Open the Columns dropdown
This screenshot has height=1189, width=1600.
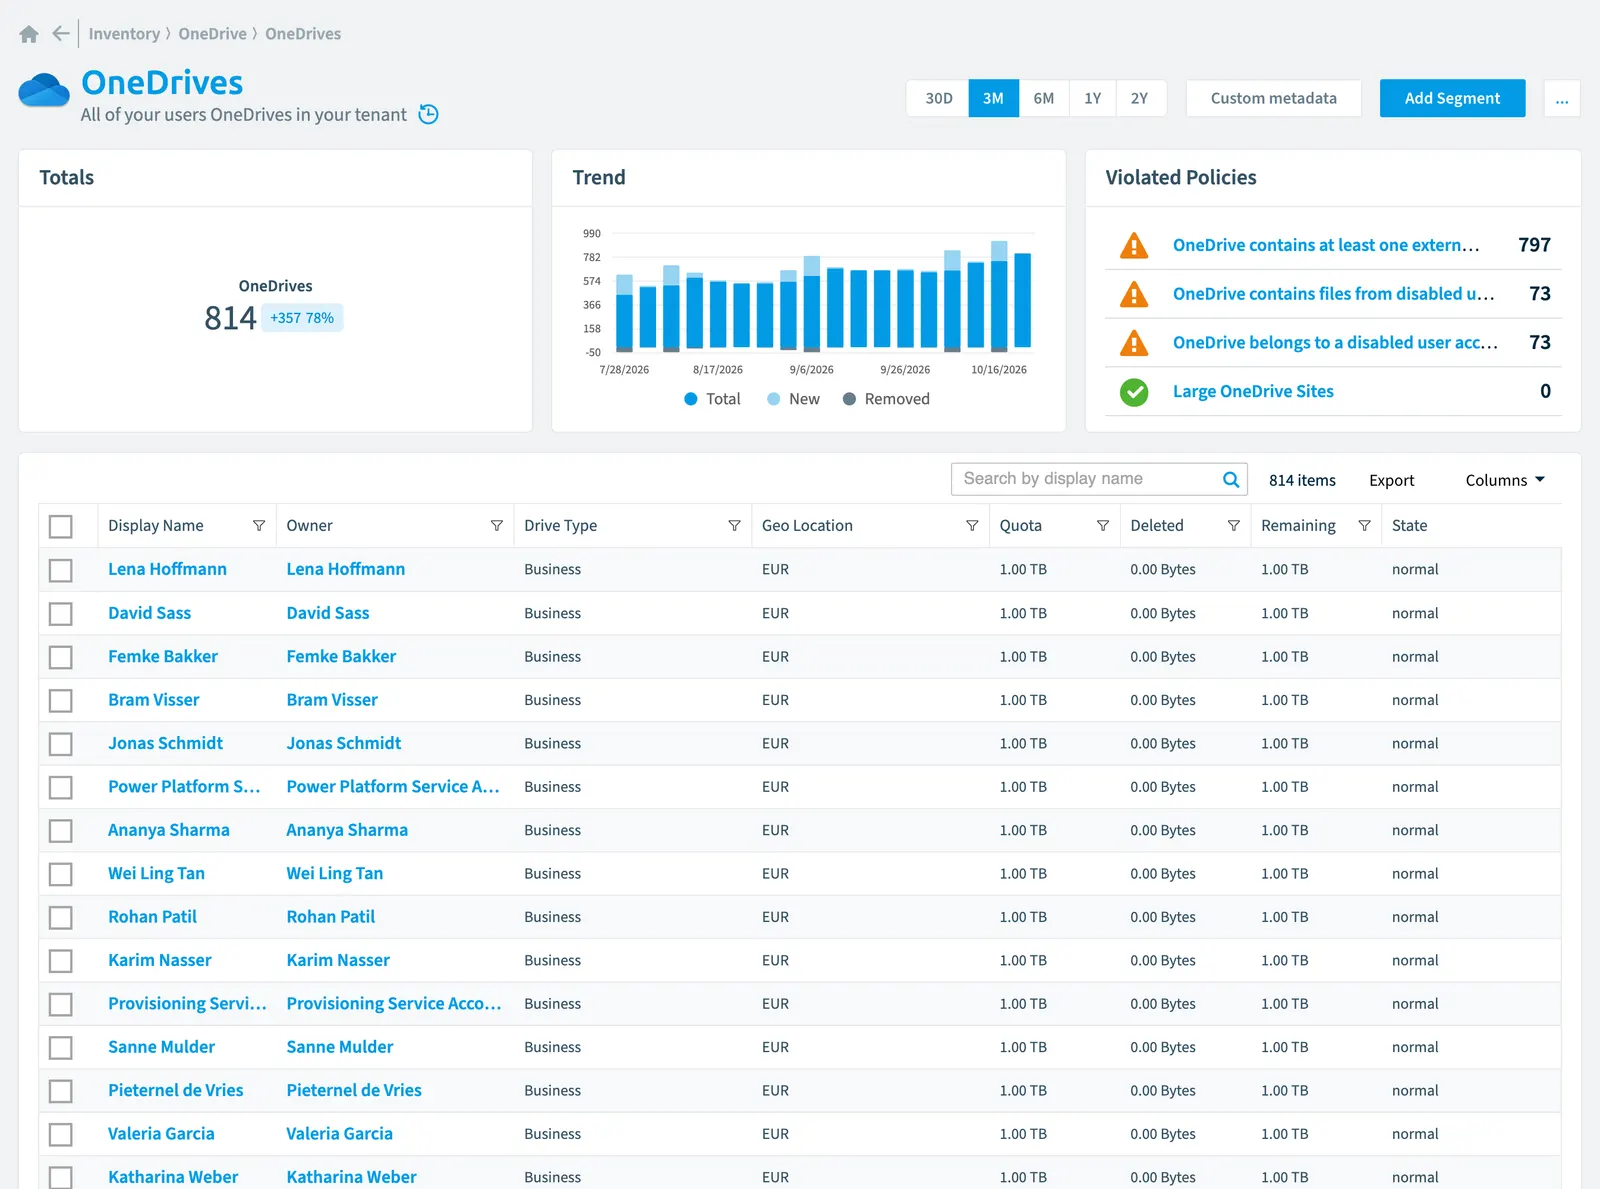(1505, 480)
